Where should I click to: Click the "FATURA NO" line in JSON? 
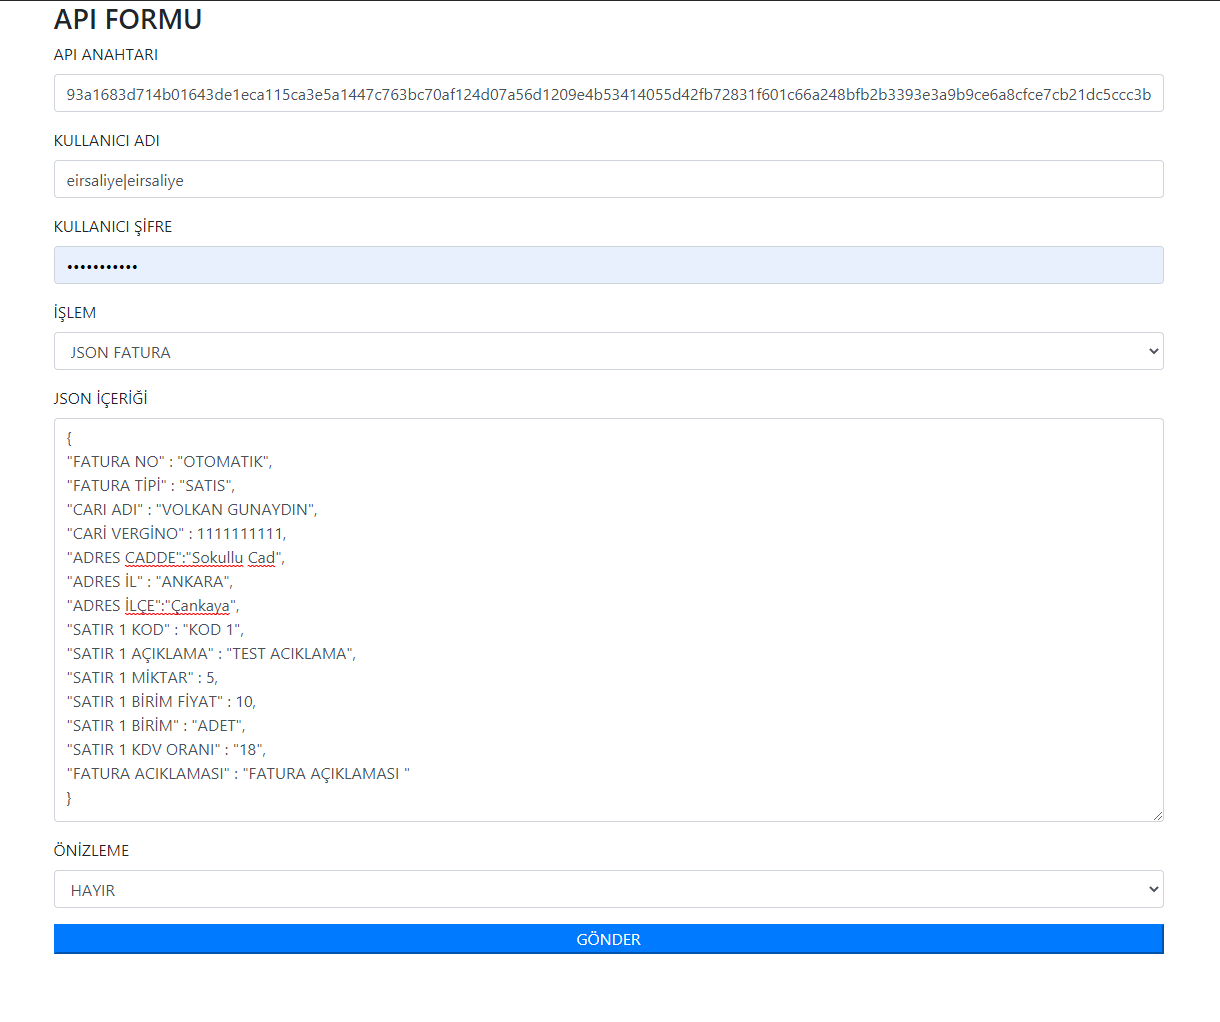pos(169,462)
